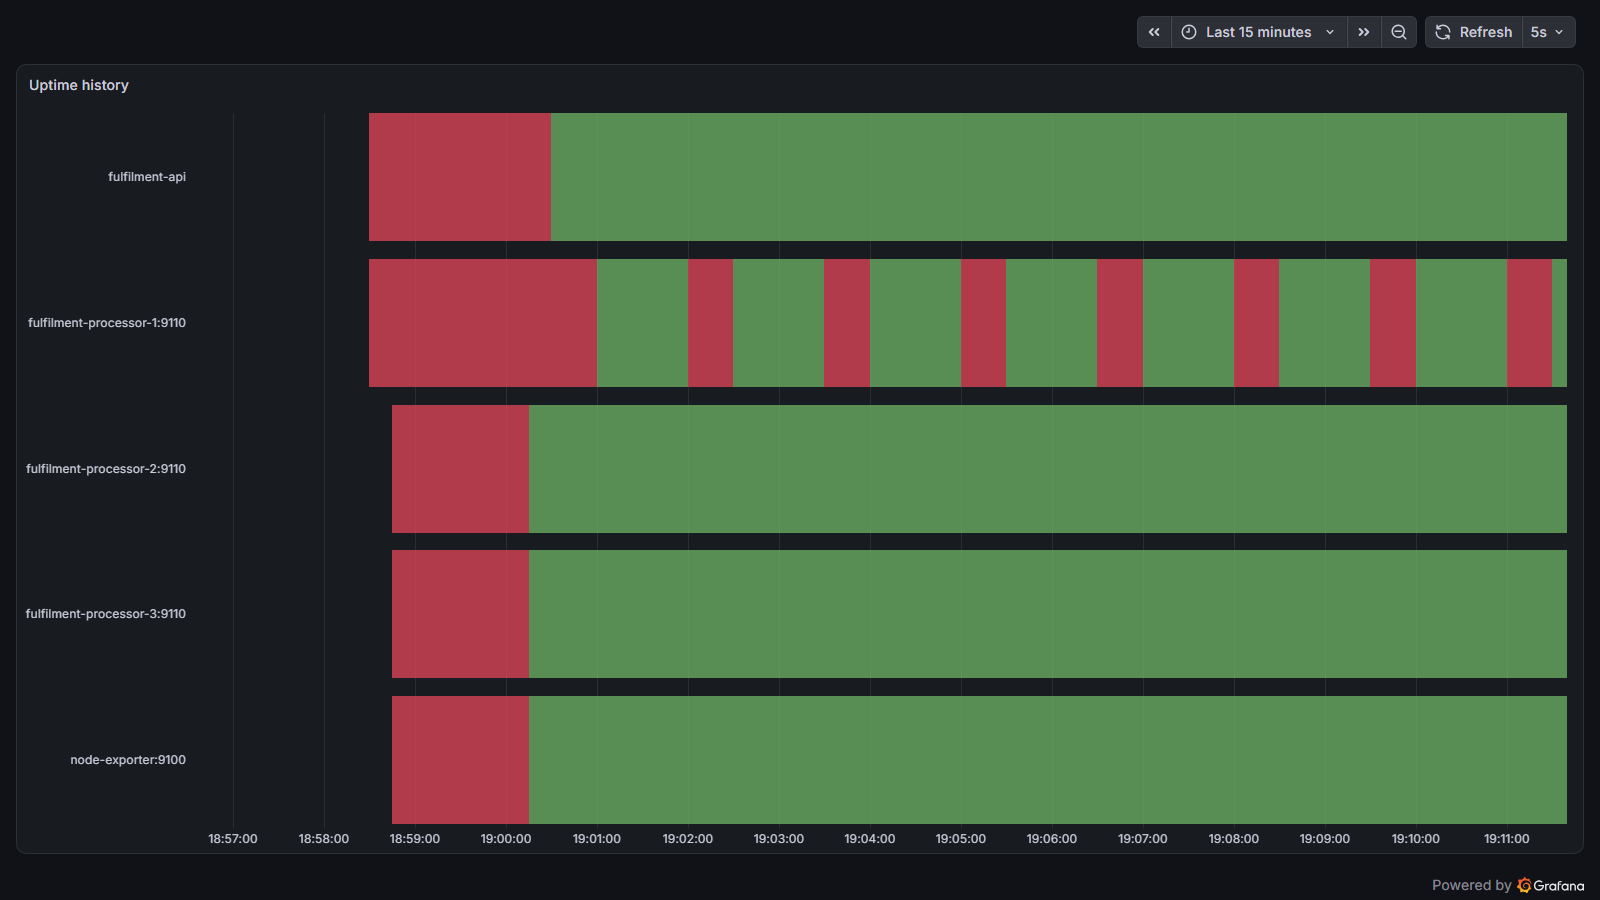1600x900 pixels.
Task: Click the fulfilment-processor-1:9110 row label
Action: pos(107,323)
